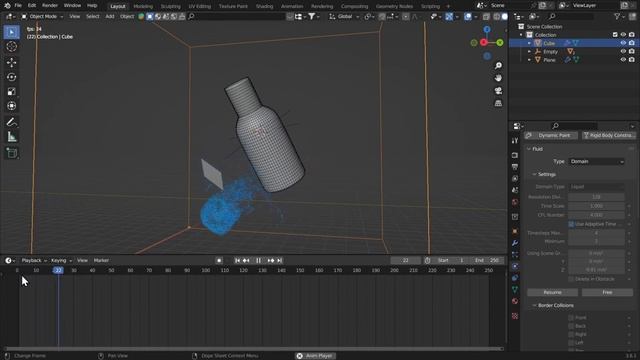Screen dimensions: 640x360
Task: Open the Object Data properties tab
Action: pyautogui.click(x=515, y=289)
